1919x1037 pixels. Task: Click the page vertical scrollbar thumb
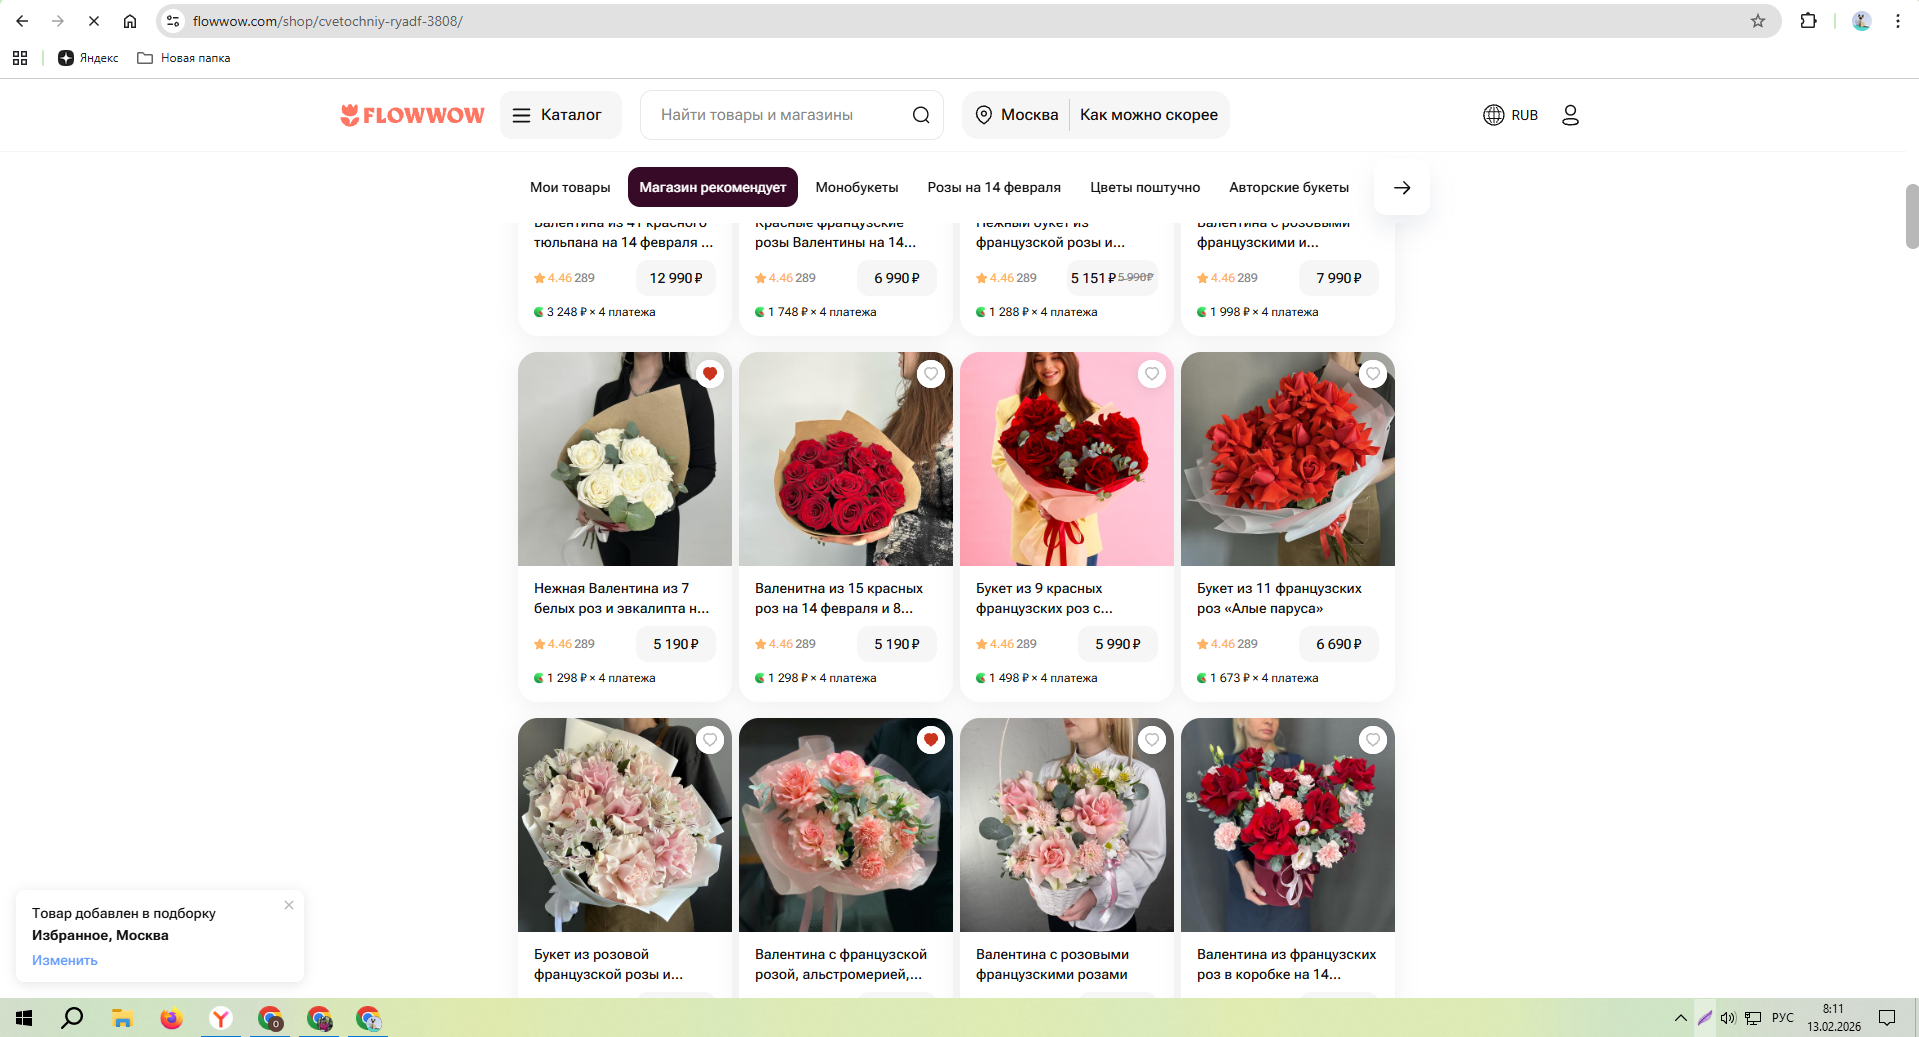(1912, 216)
